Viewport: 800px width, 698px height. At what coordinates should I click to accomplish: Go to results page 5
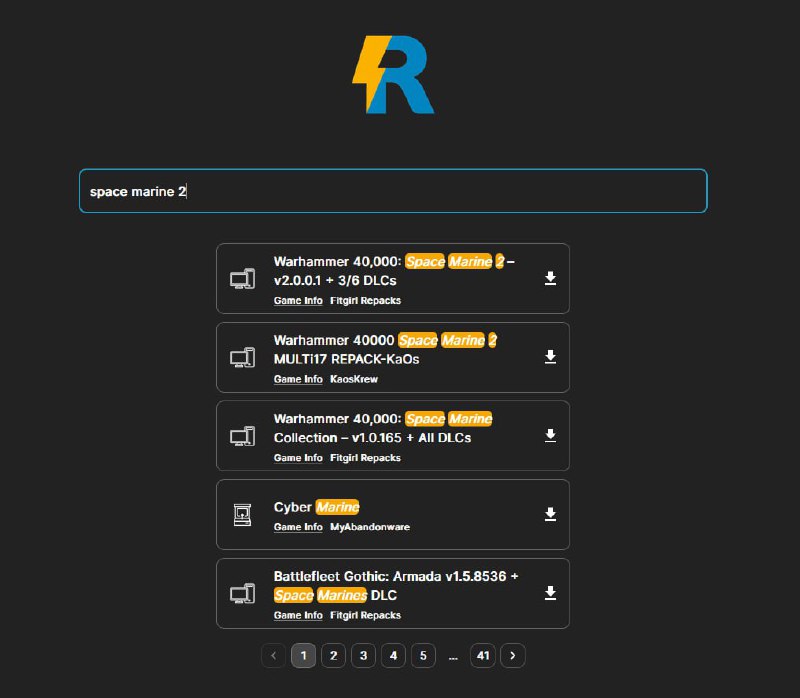point(423,656)
